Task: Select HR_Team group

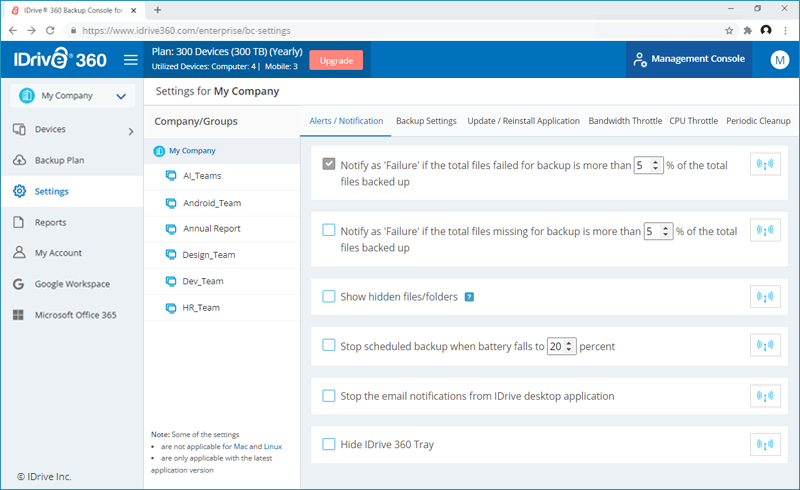Action: pos(222,308)
